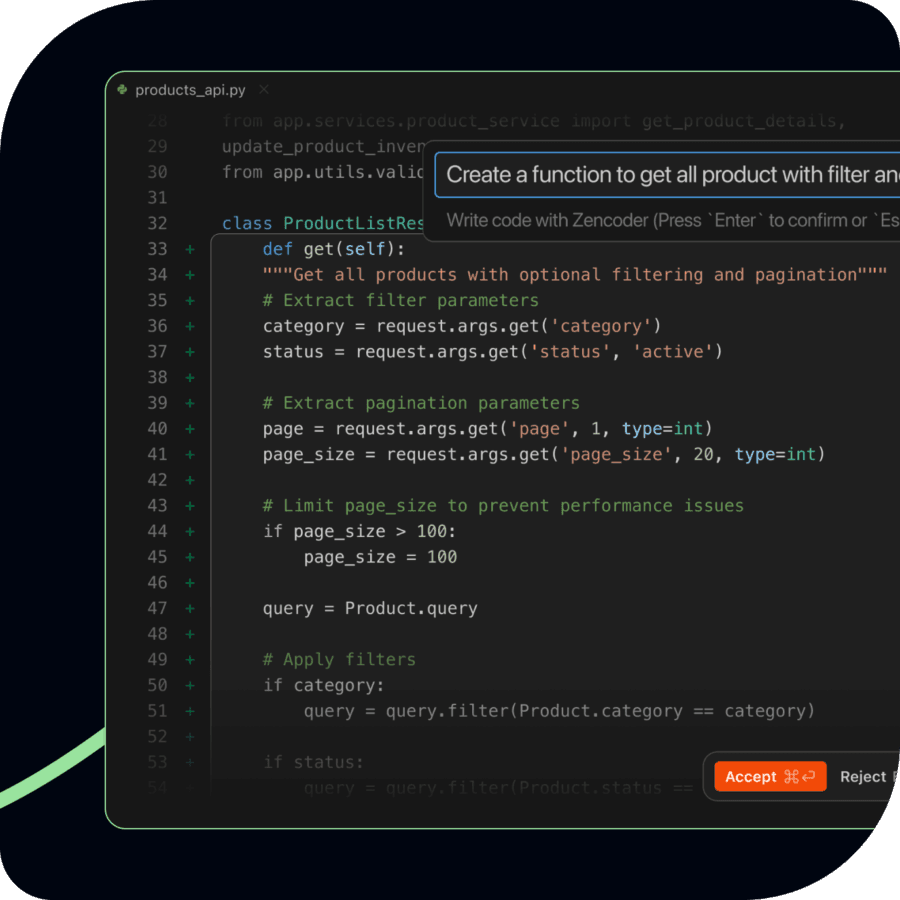Click line number 30 in gutter

coord(157,172)
